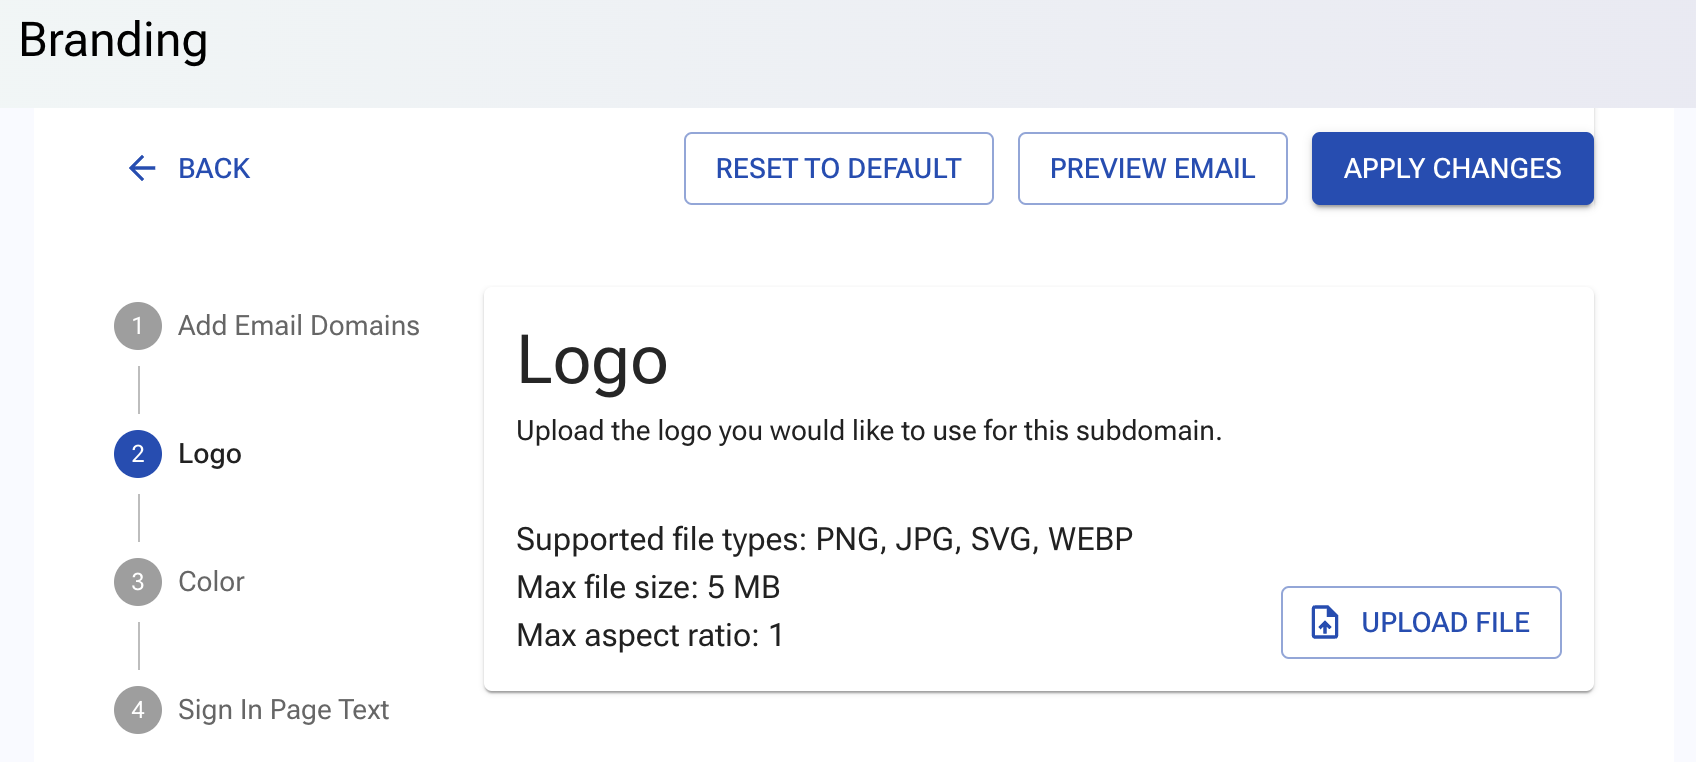
Task: Click the UPLOAD FILE button text
Action: click(x=1446, y=622)
